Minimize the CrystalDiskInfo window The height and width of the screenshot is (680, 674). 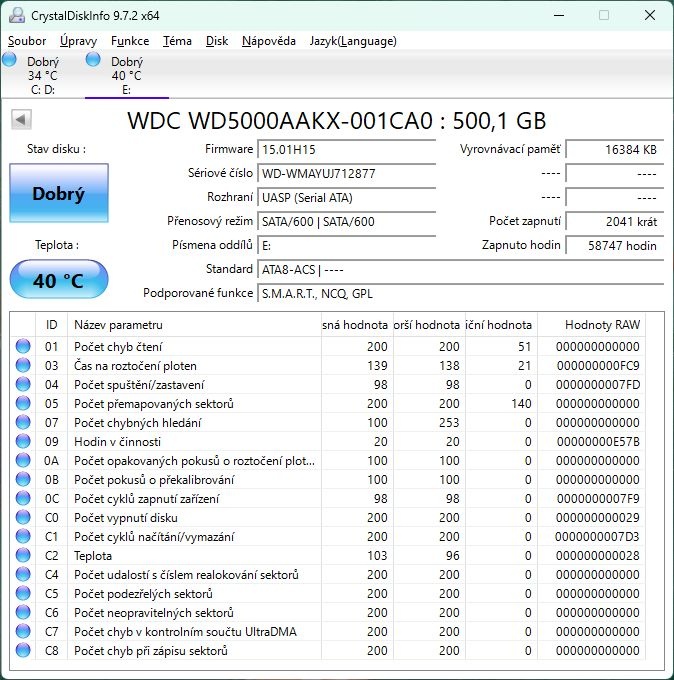pos(559,15)
